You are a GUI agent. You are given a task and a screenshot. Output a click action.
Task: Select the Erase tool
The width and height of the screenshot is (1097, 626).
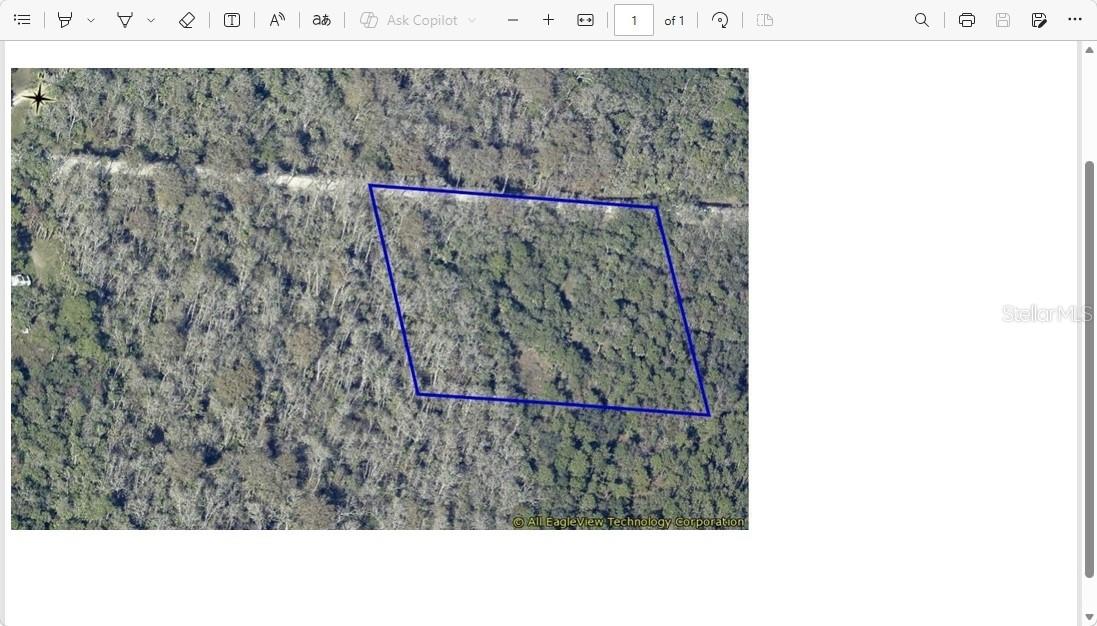pyautogui.click(x=186, y=19)
